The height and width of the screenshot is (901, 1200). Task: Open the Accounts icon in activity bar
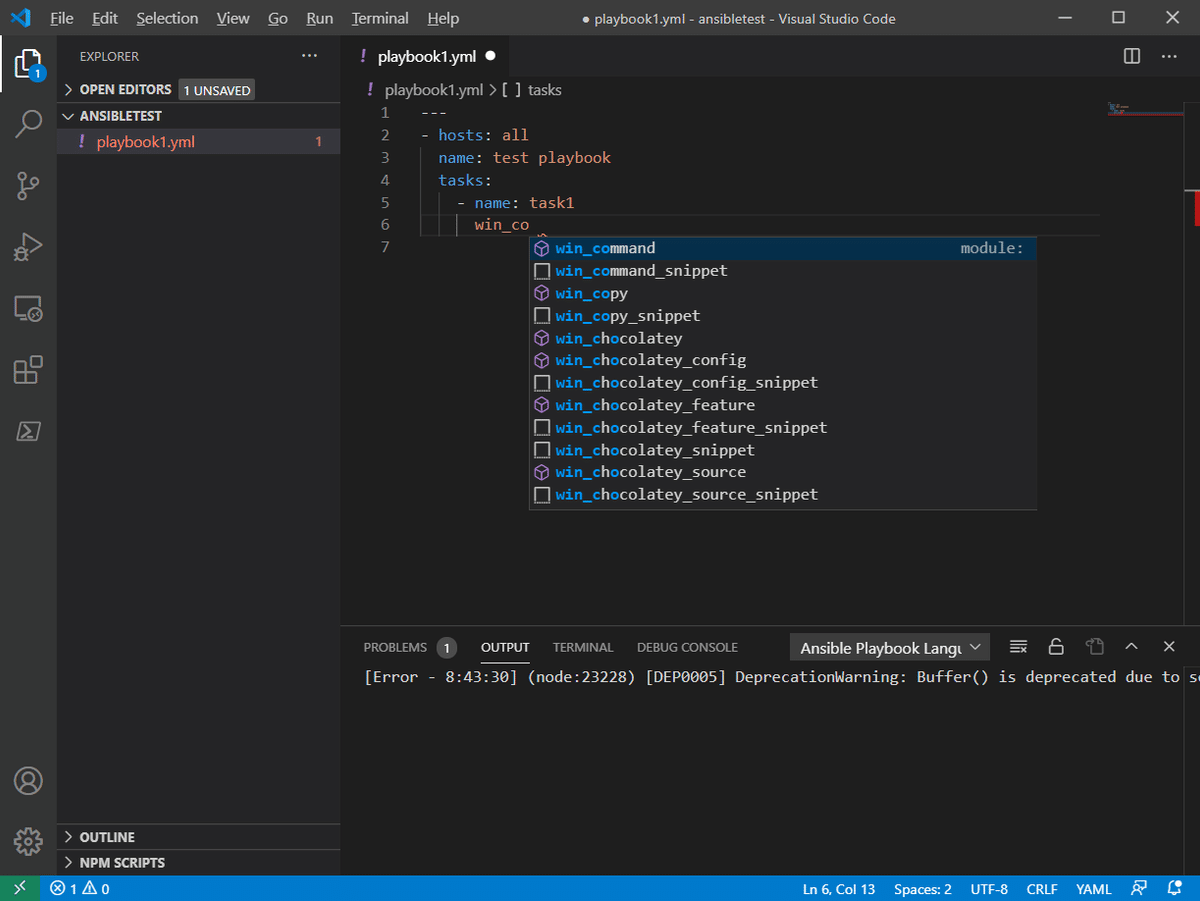pyautogui.click(x=28, y=780)
